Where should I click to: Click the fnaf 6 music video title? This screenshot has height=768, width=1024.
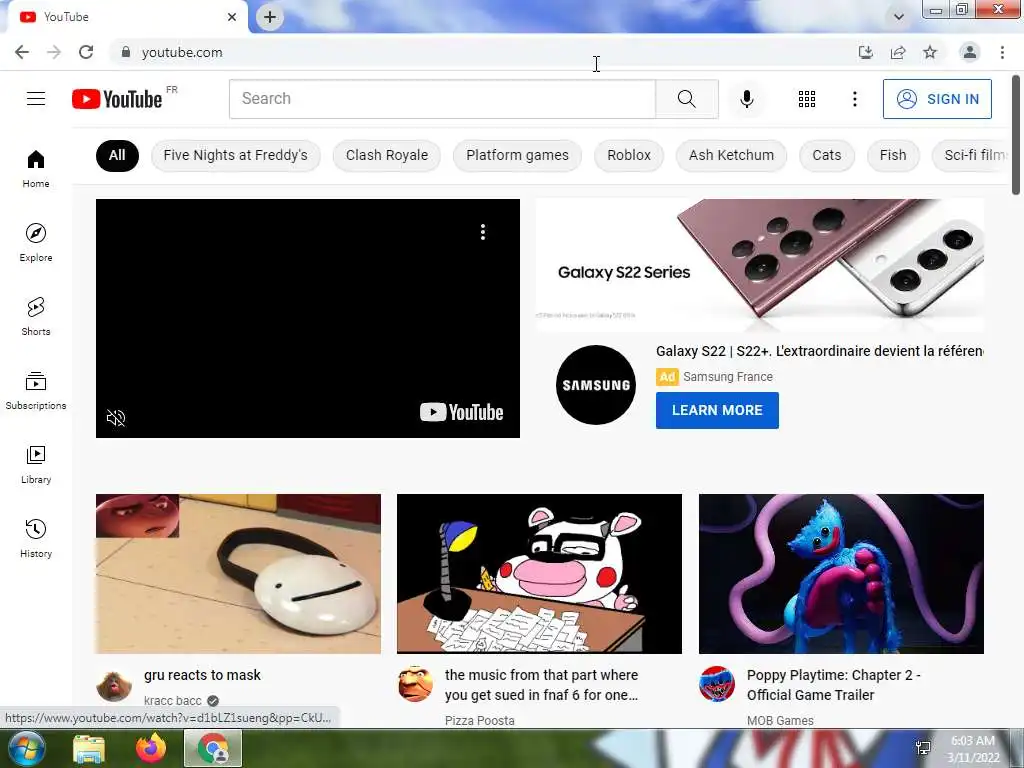click(x=541, y=685)
